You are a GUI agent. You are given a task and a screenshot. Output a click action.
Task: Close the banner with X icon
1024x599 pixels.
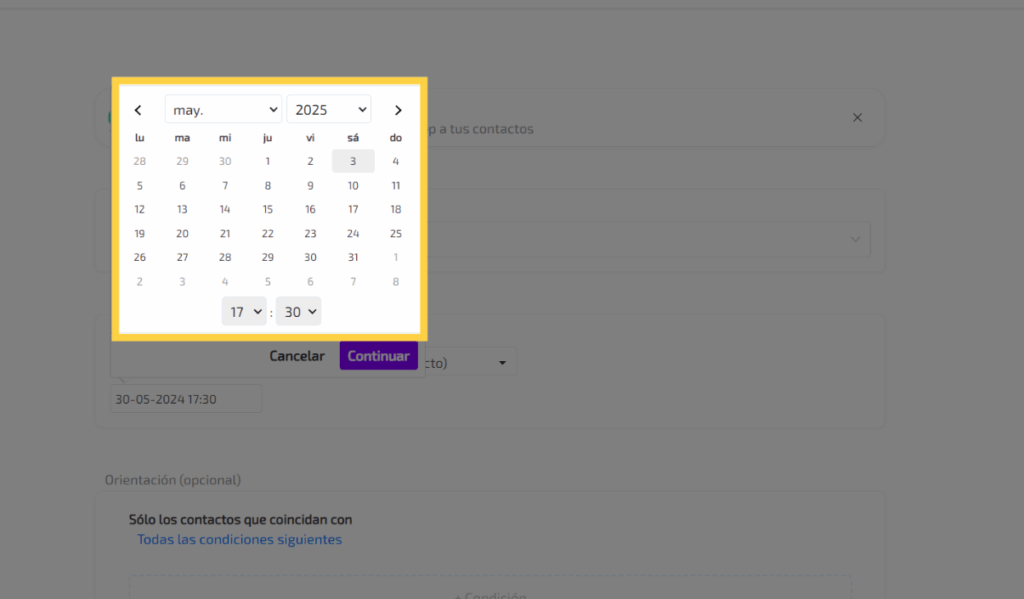click(x=857, y=118)
